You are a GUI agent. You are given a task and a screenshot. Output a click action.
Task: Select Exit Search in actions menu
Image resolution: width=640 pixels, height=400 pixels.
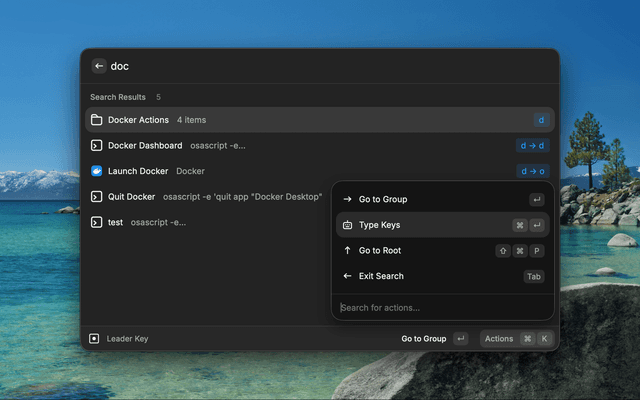point(381,276)
